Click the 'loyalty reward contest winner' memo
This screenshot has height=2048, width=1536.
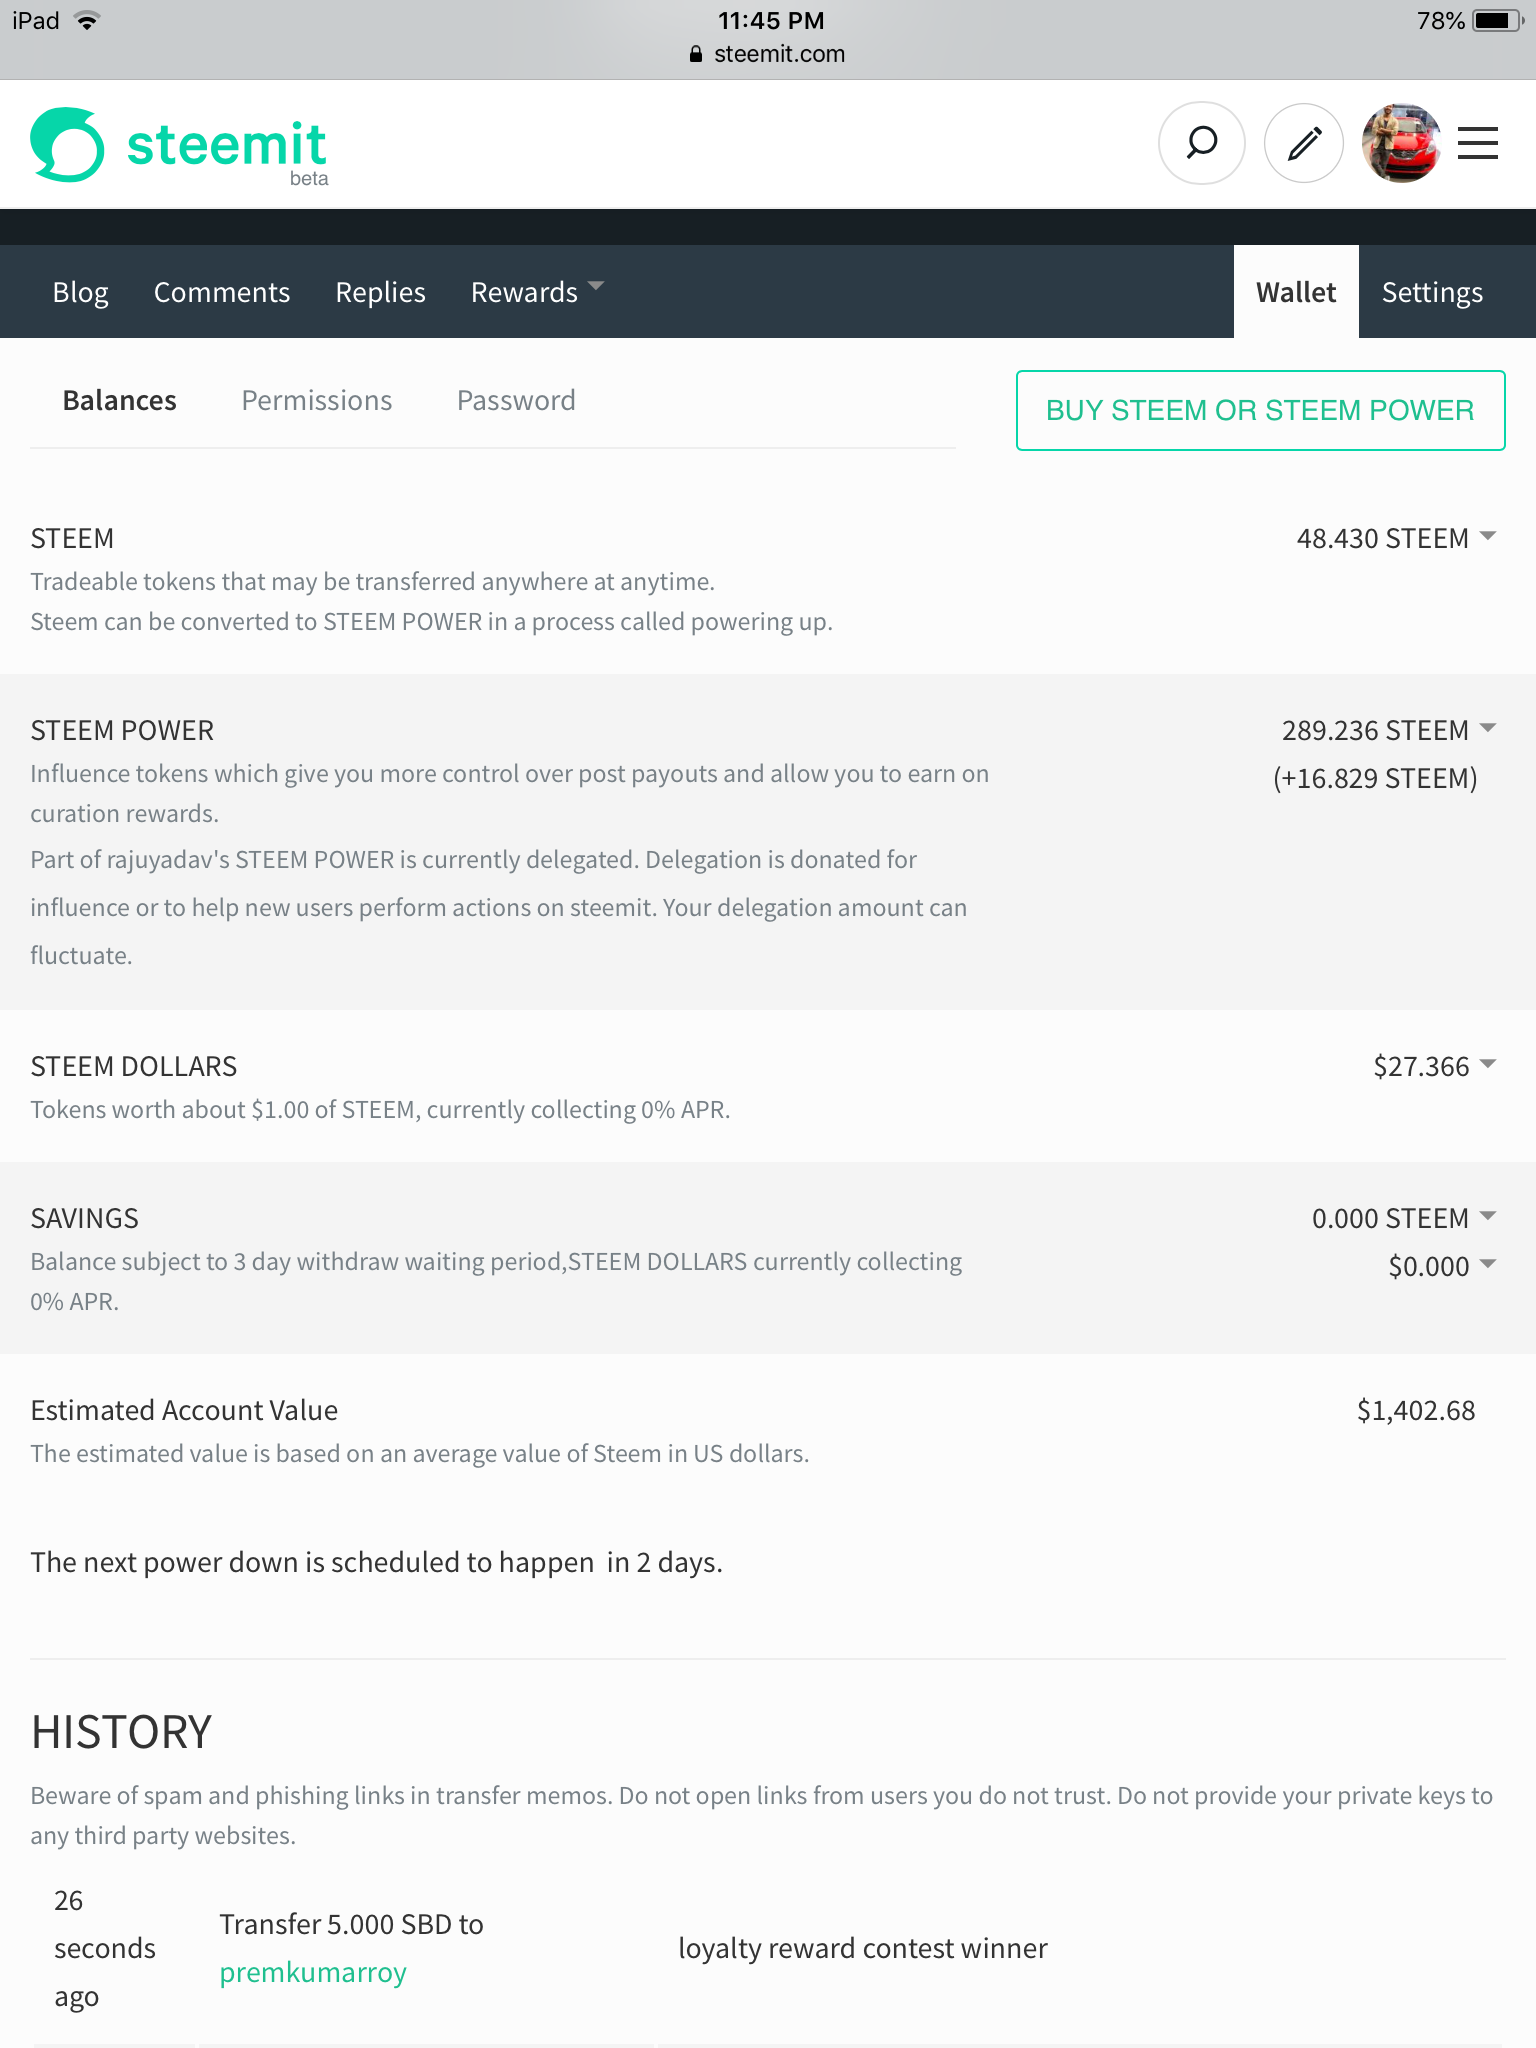pyautogui.click(x=863, y=1948)
